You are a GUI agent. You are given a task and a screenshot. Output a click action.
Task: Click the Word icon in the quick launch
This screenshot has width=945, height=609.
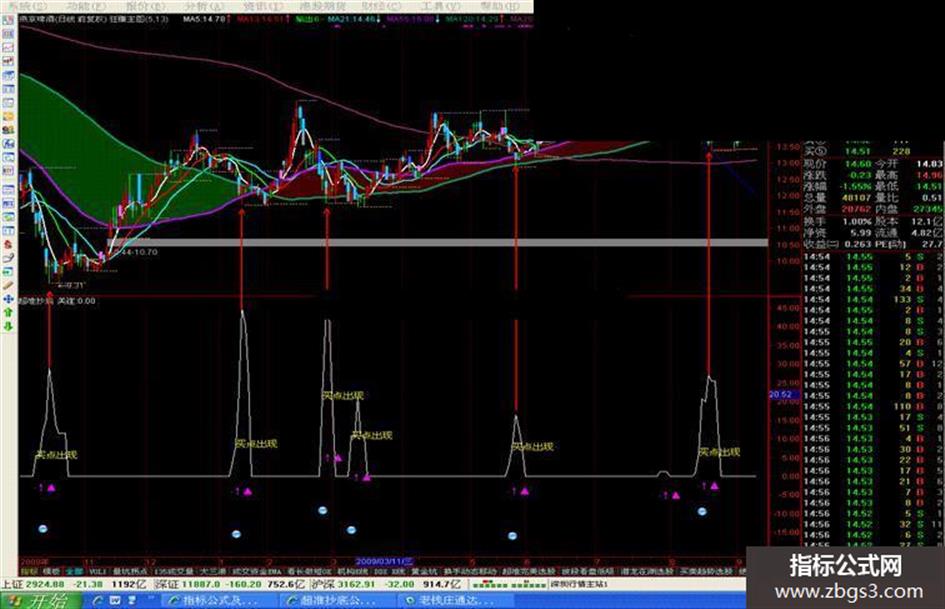click(x=115, y=601)
